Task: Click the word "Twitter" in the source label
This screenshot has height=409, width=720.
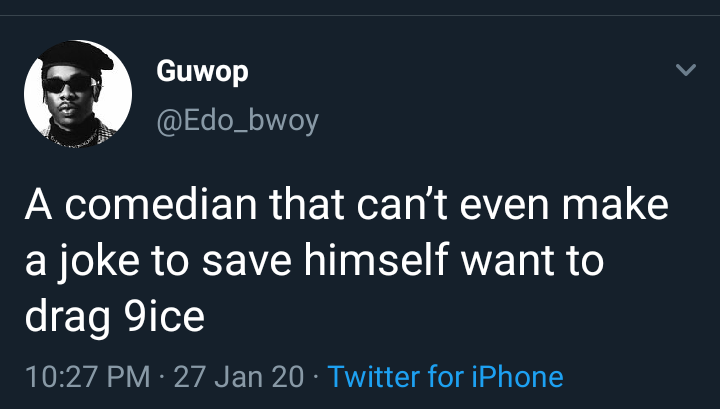Action: [x=374, y=377]
